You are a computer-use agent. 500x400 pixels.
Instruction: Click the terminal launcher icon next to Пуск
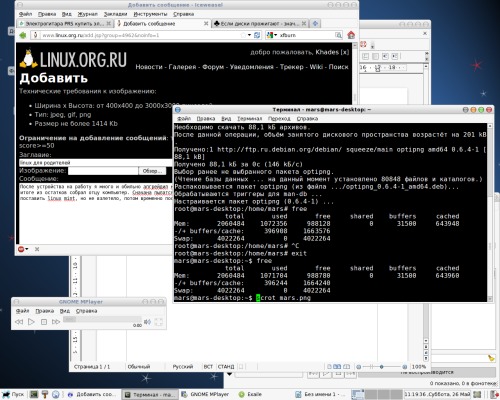[x=33, y=394]
